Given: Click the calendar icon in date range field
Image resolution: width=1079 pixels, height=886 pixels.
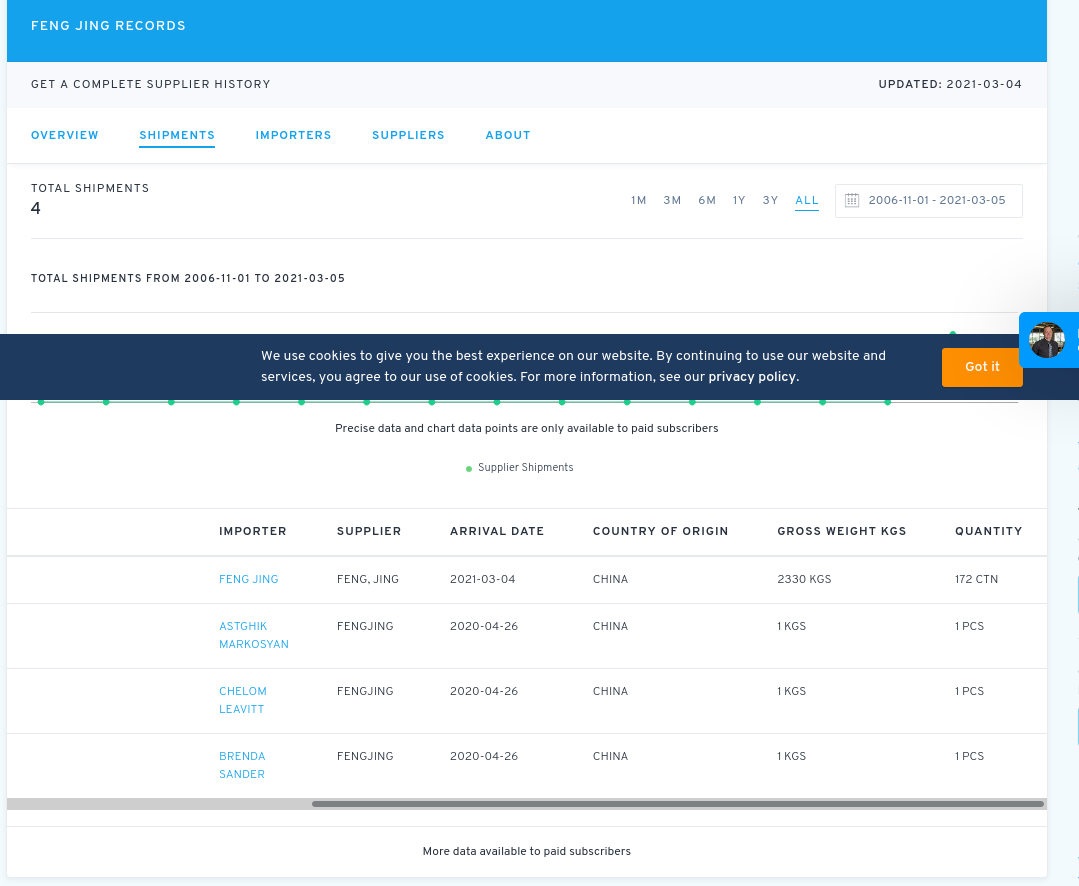Looking at the screenshot, I should pyautogui.click(x=851, y=200).
